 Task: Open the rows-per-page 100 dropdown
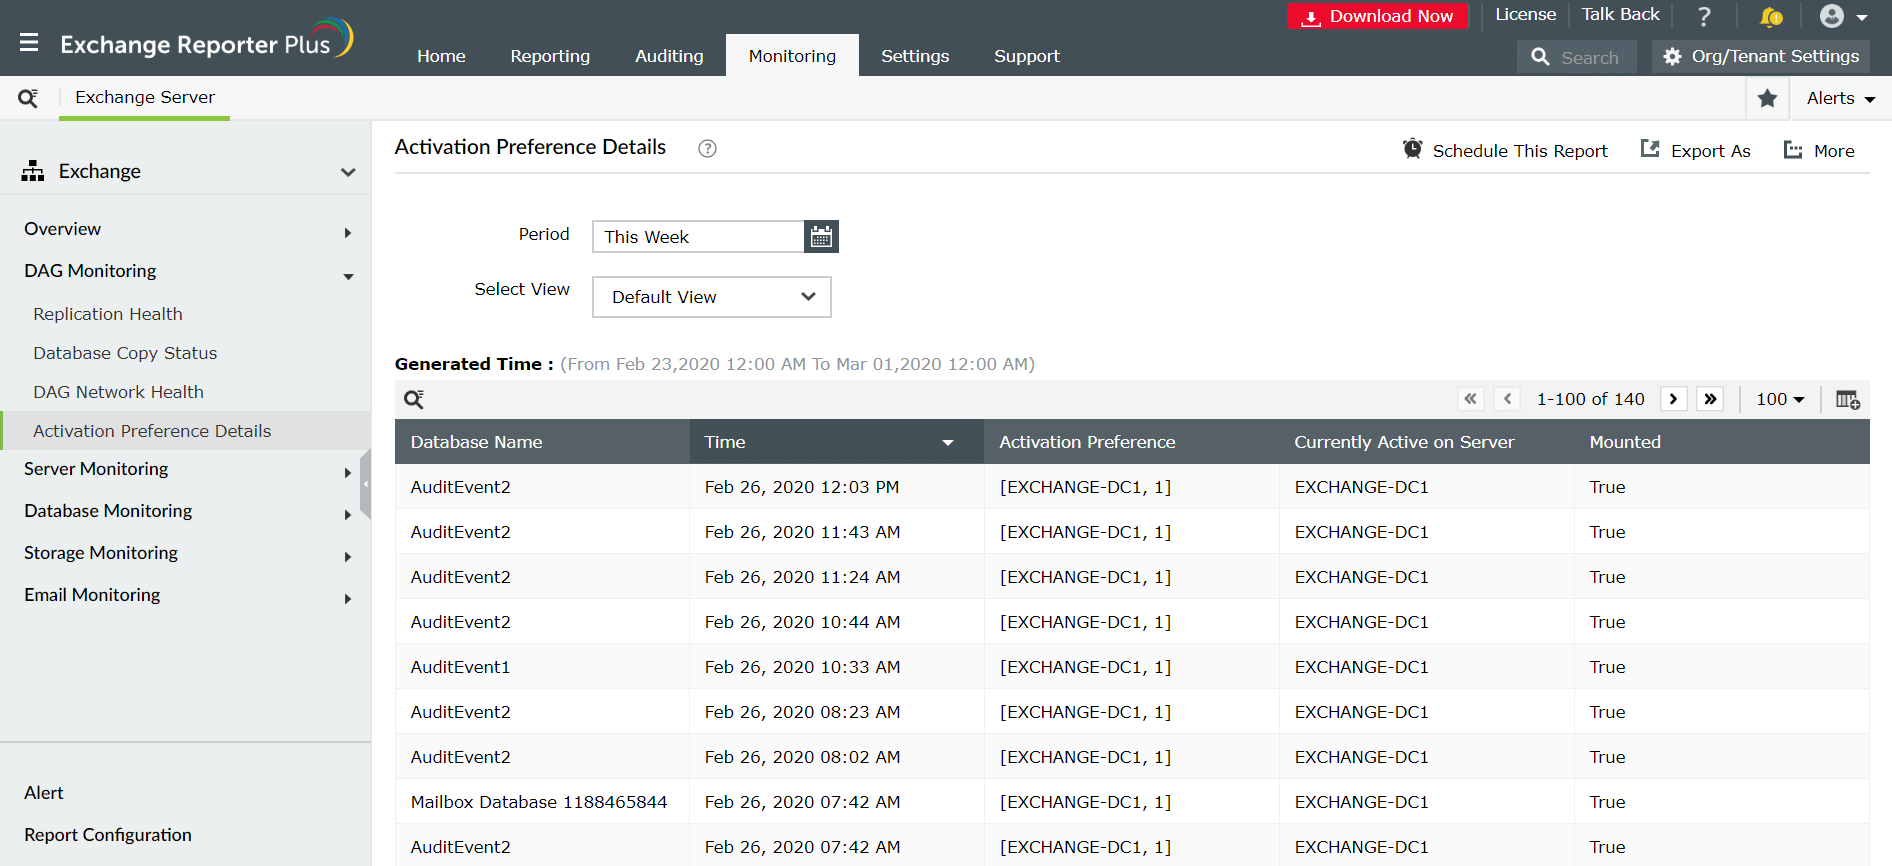click(1780, 399)
